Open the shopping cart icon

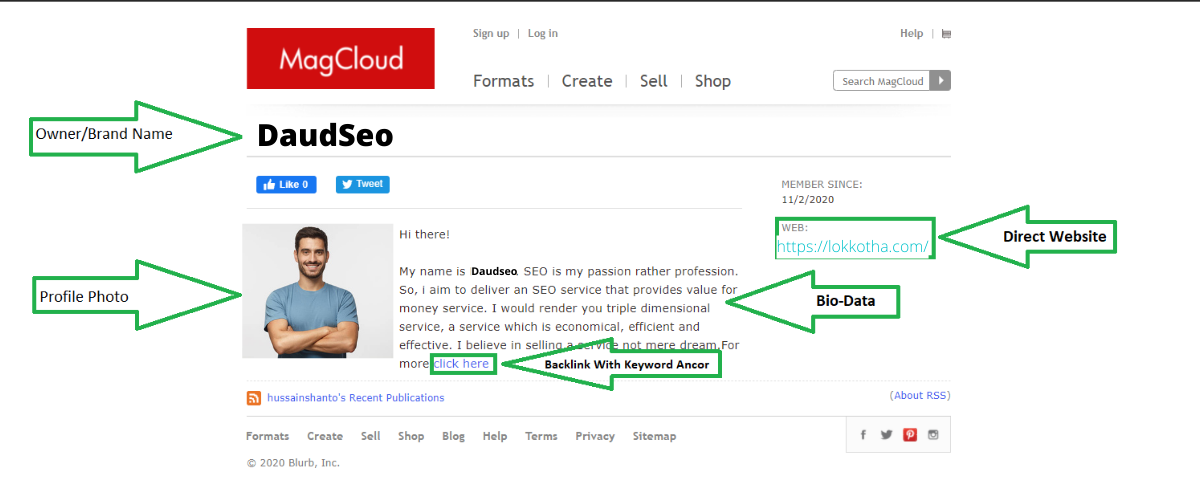[946, 34]
